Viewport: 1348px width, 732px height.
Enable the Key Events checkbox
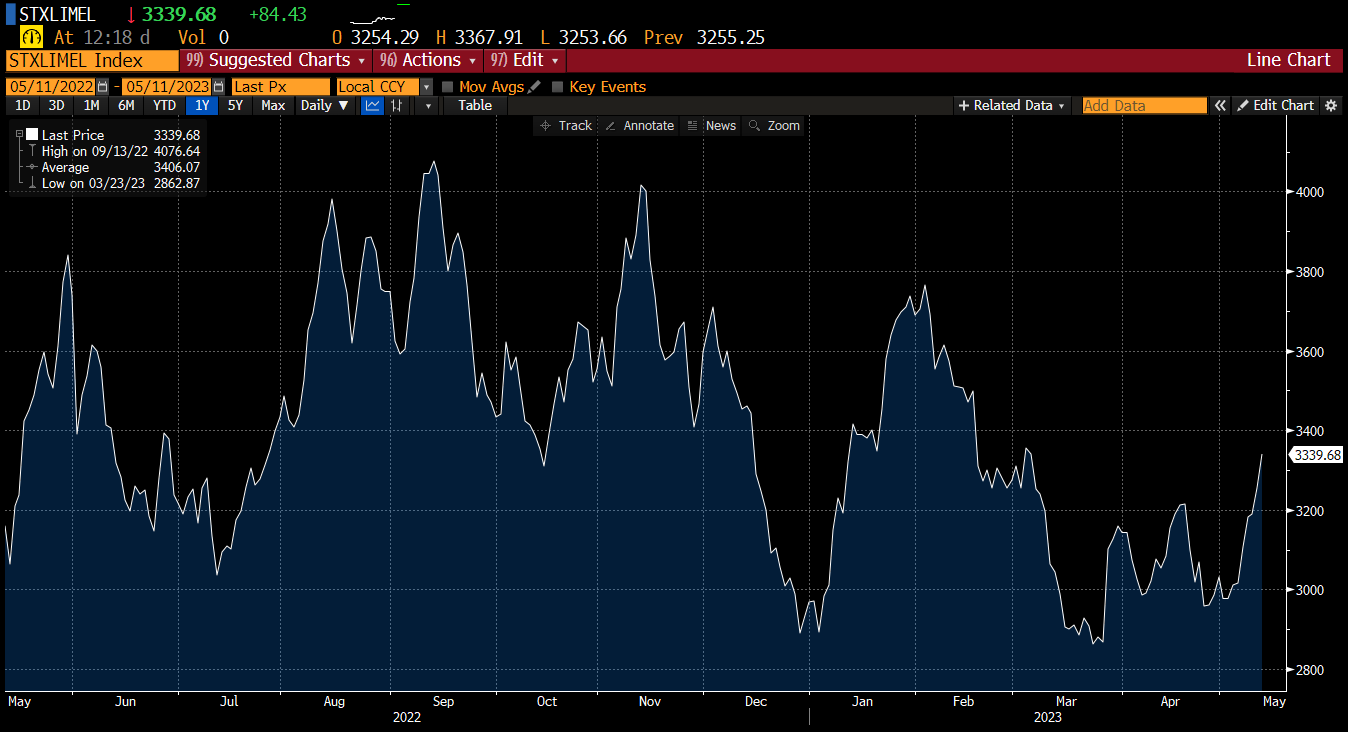tap(558, 87)
